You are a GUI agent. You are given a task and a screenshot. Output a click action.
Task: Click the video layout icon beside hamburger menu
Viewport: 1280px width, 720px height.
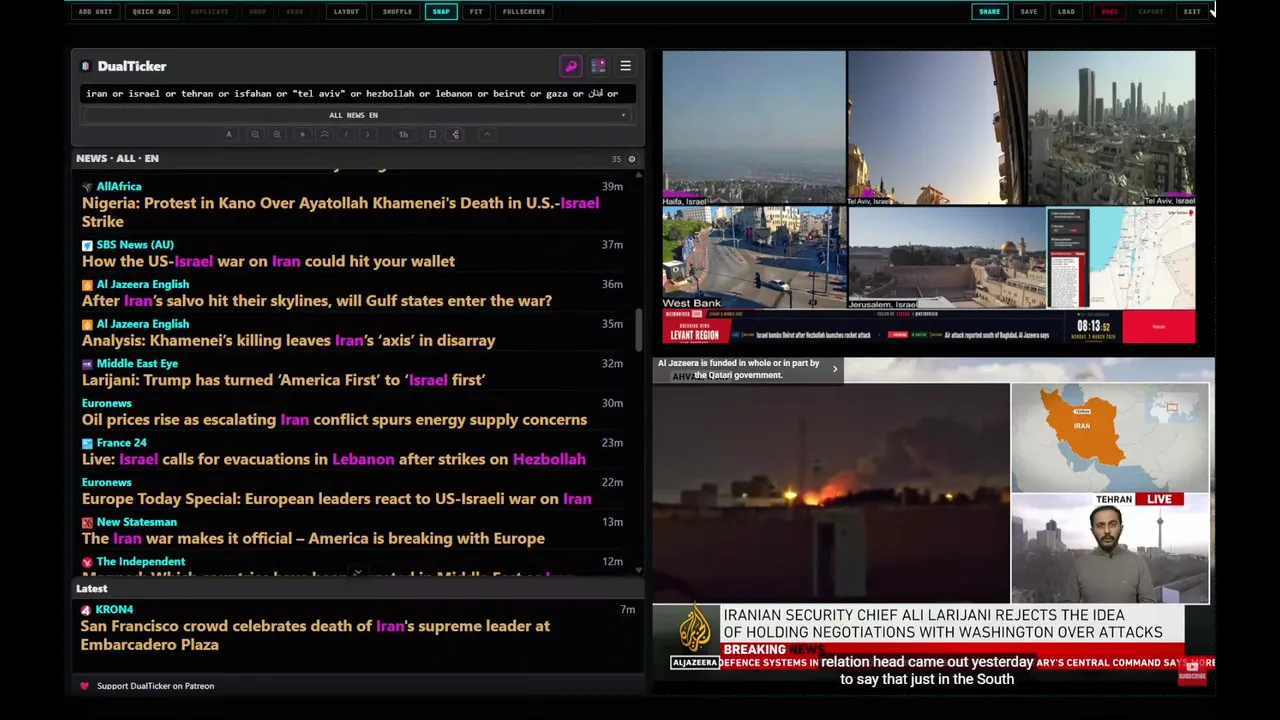[x=598, y=66]
